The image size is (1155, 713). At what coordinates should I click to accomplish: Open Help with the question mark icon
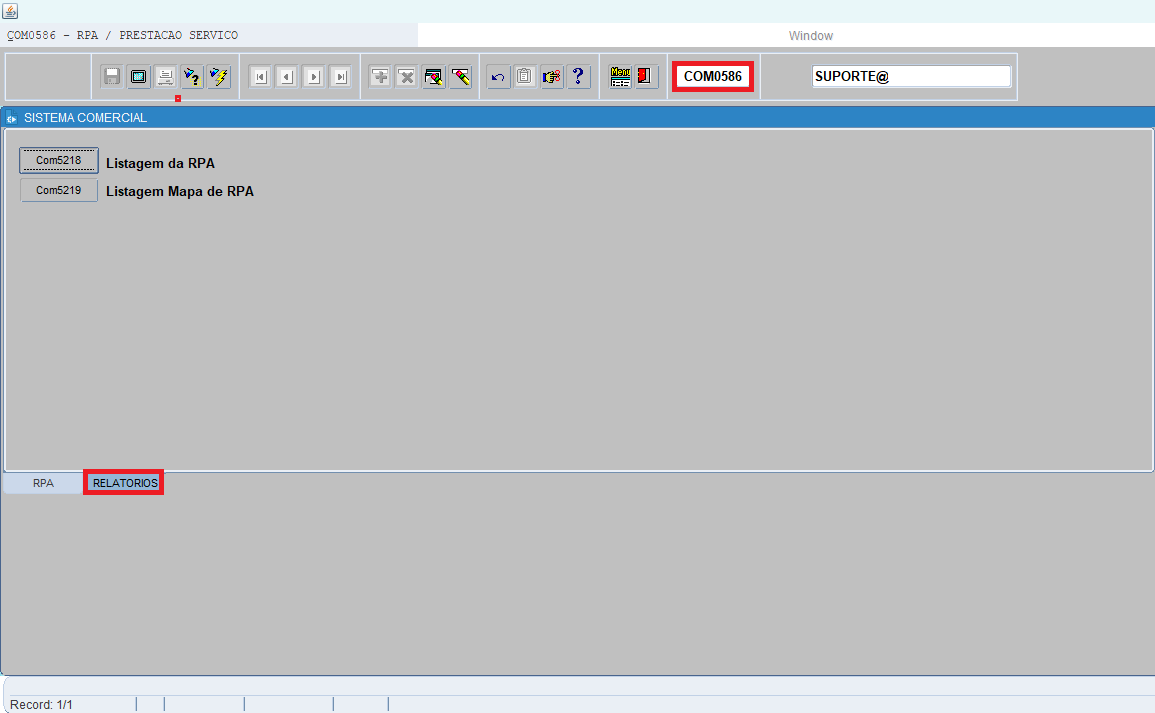pos(578,77)
